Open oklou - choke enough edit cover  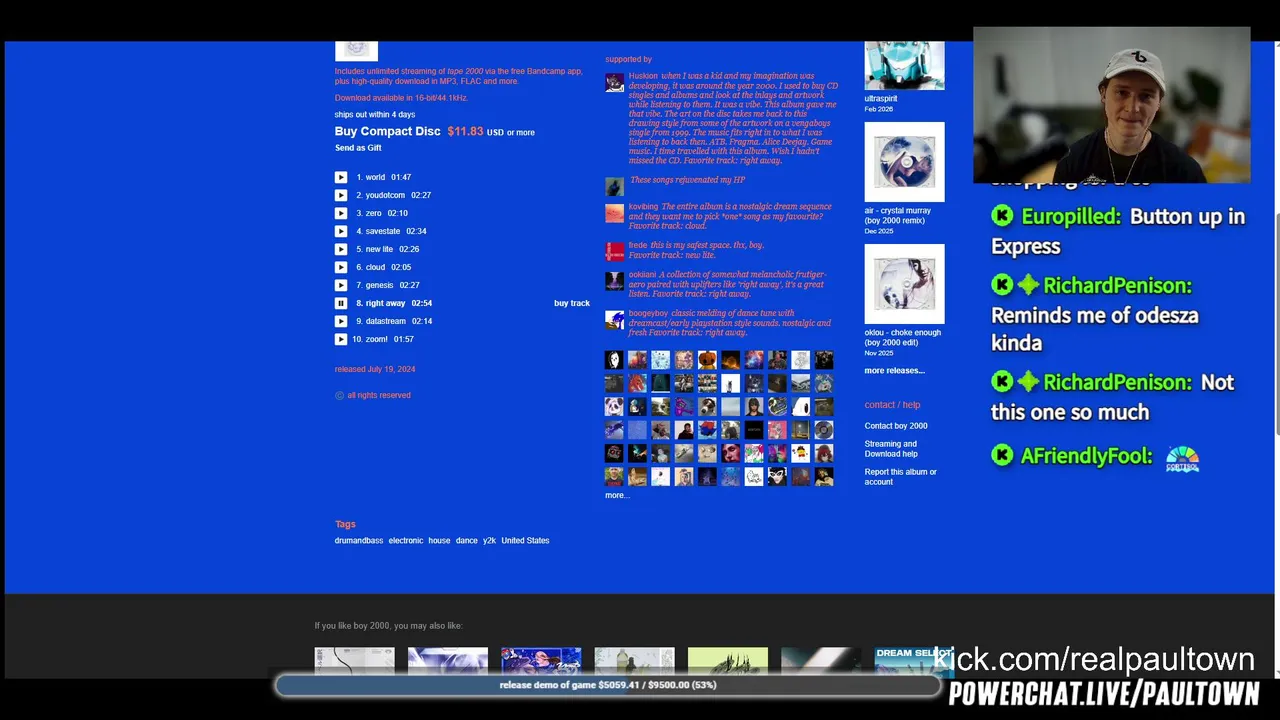pos(904,284)
